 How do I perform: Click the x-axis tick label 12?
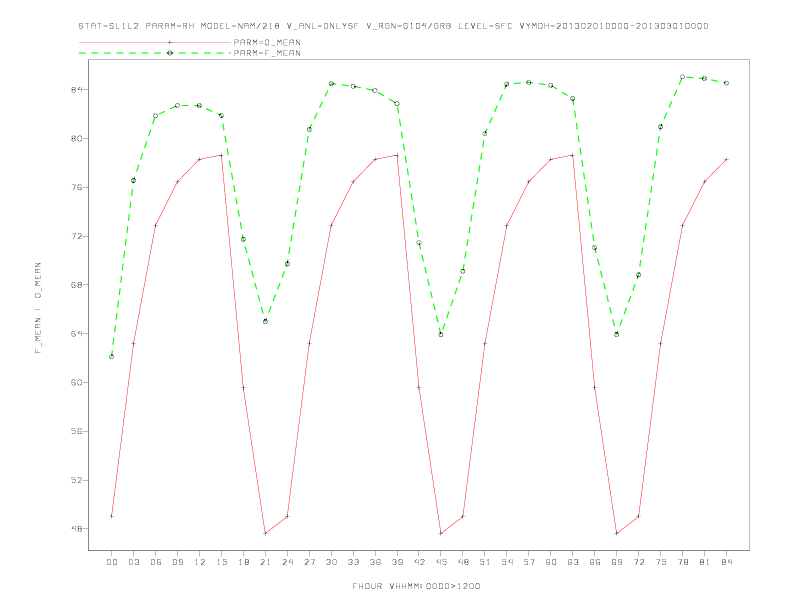(200, 562)
